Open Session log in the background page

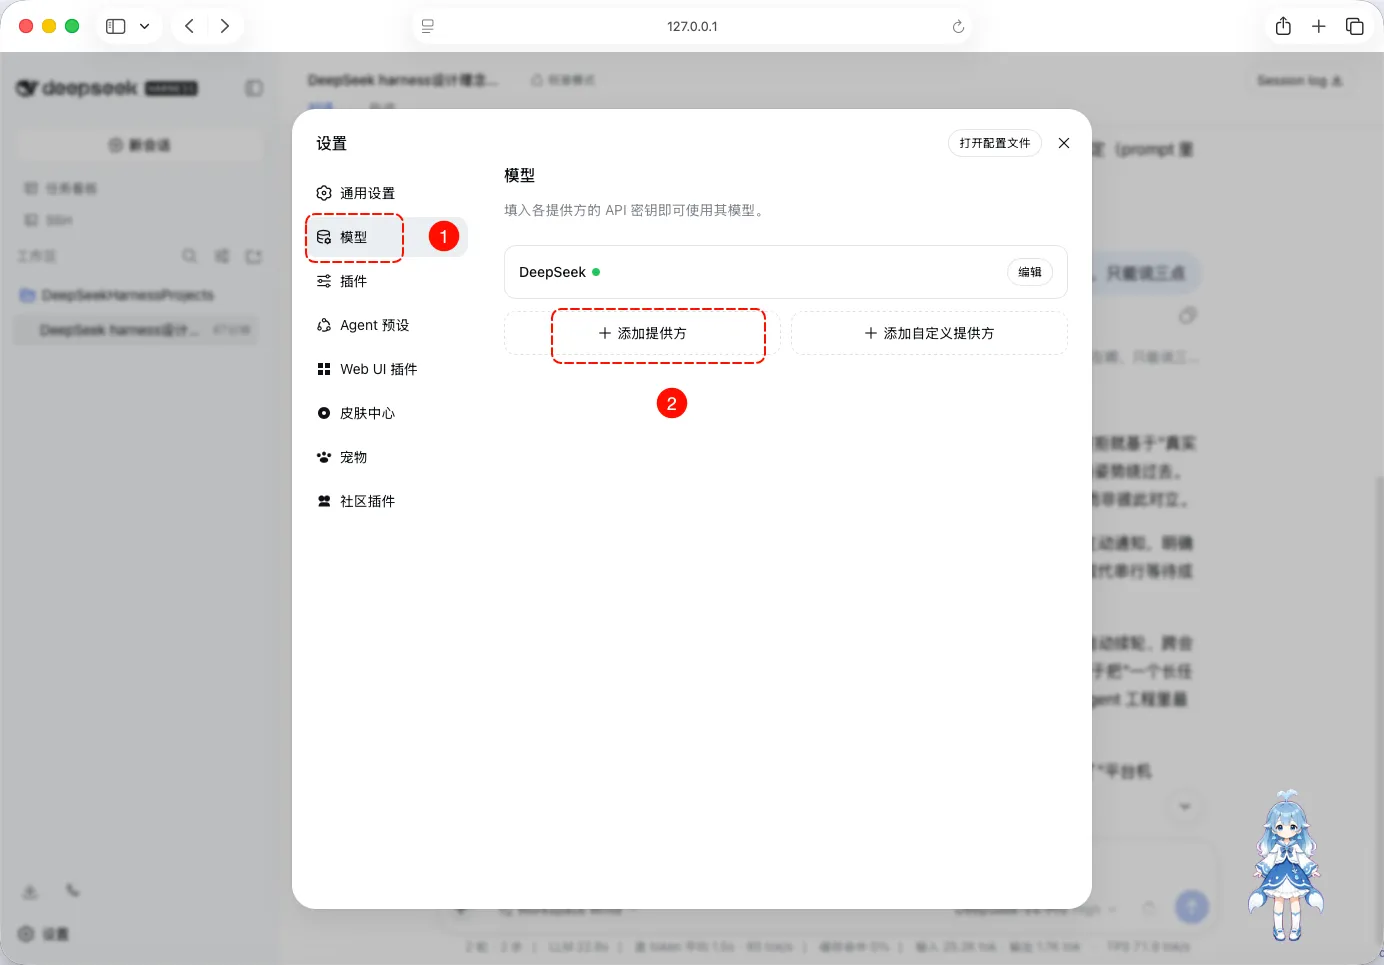[x=1299, y=80]
